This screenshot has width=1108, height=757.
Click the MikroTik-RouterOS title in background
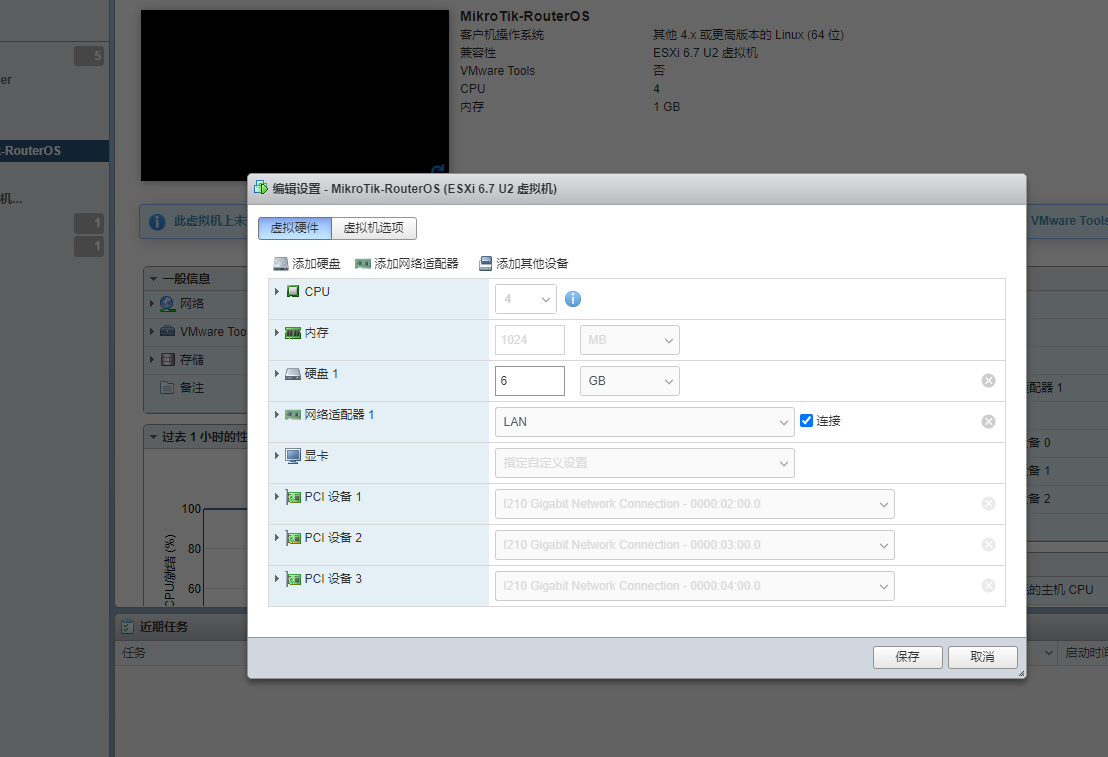click(x=524, y=16)
